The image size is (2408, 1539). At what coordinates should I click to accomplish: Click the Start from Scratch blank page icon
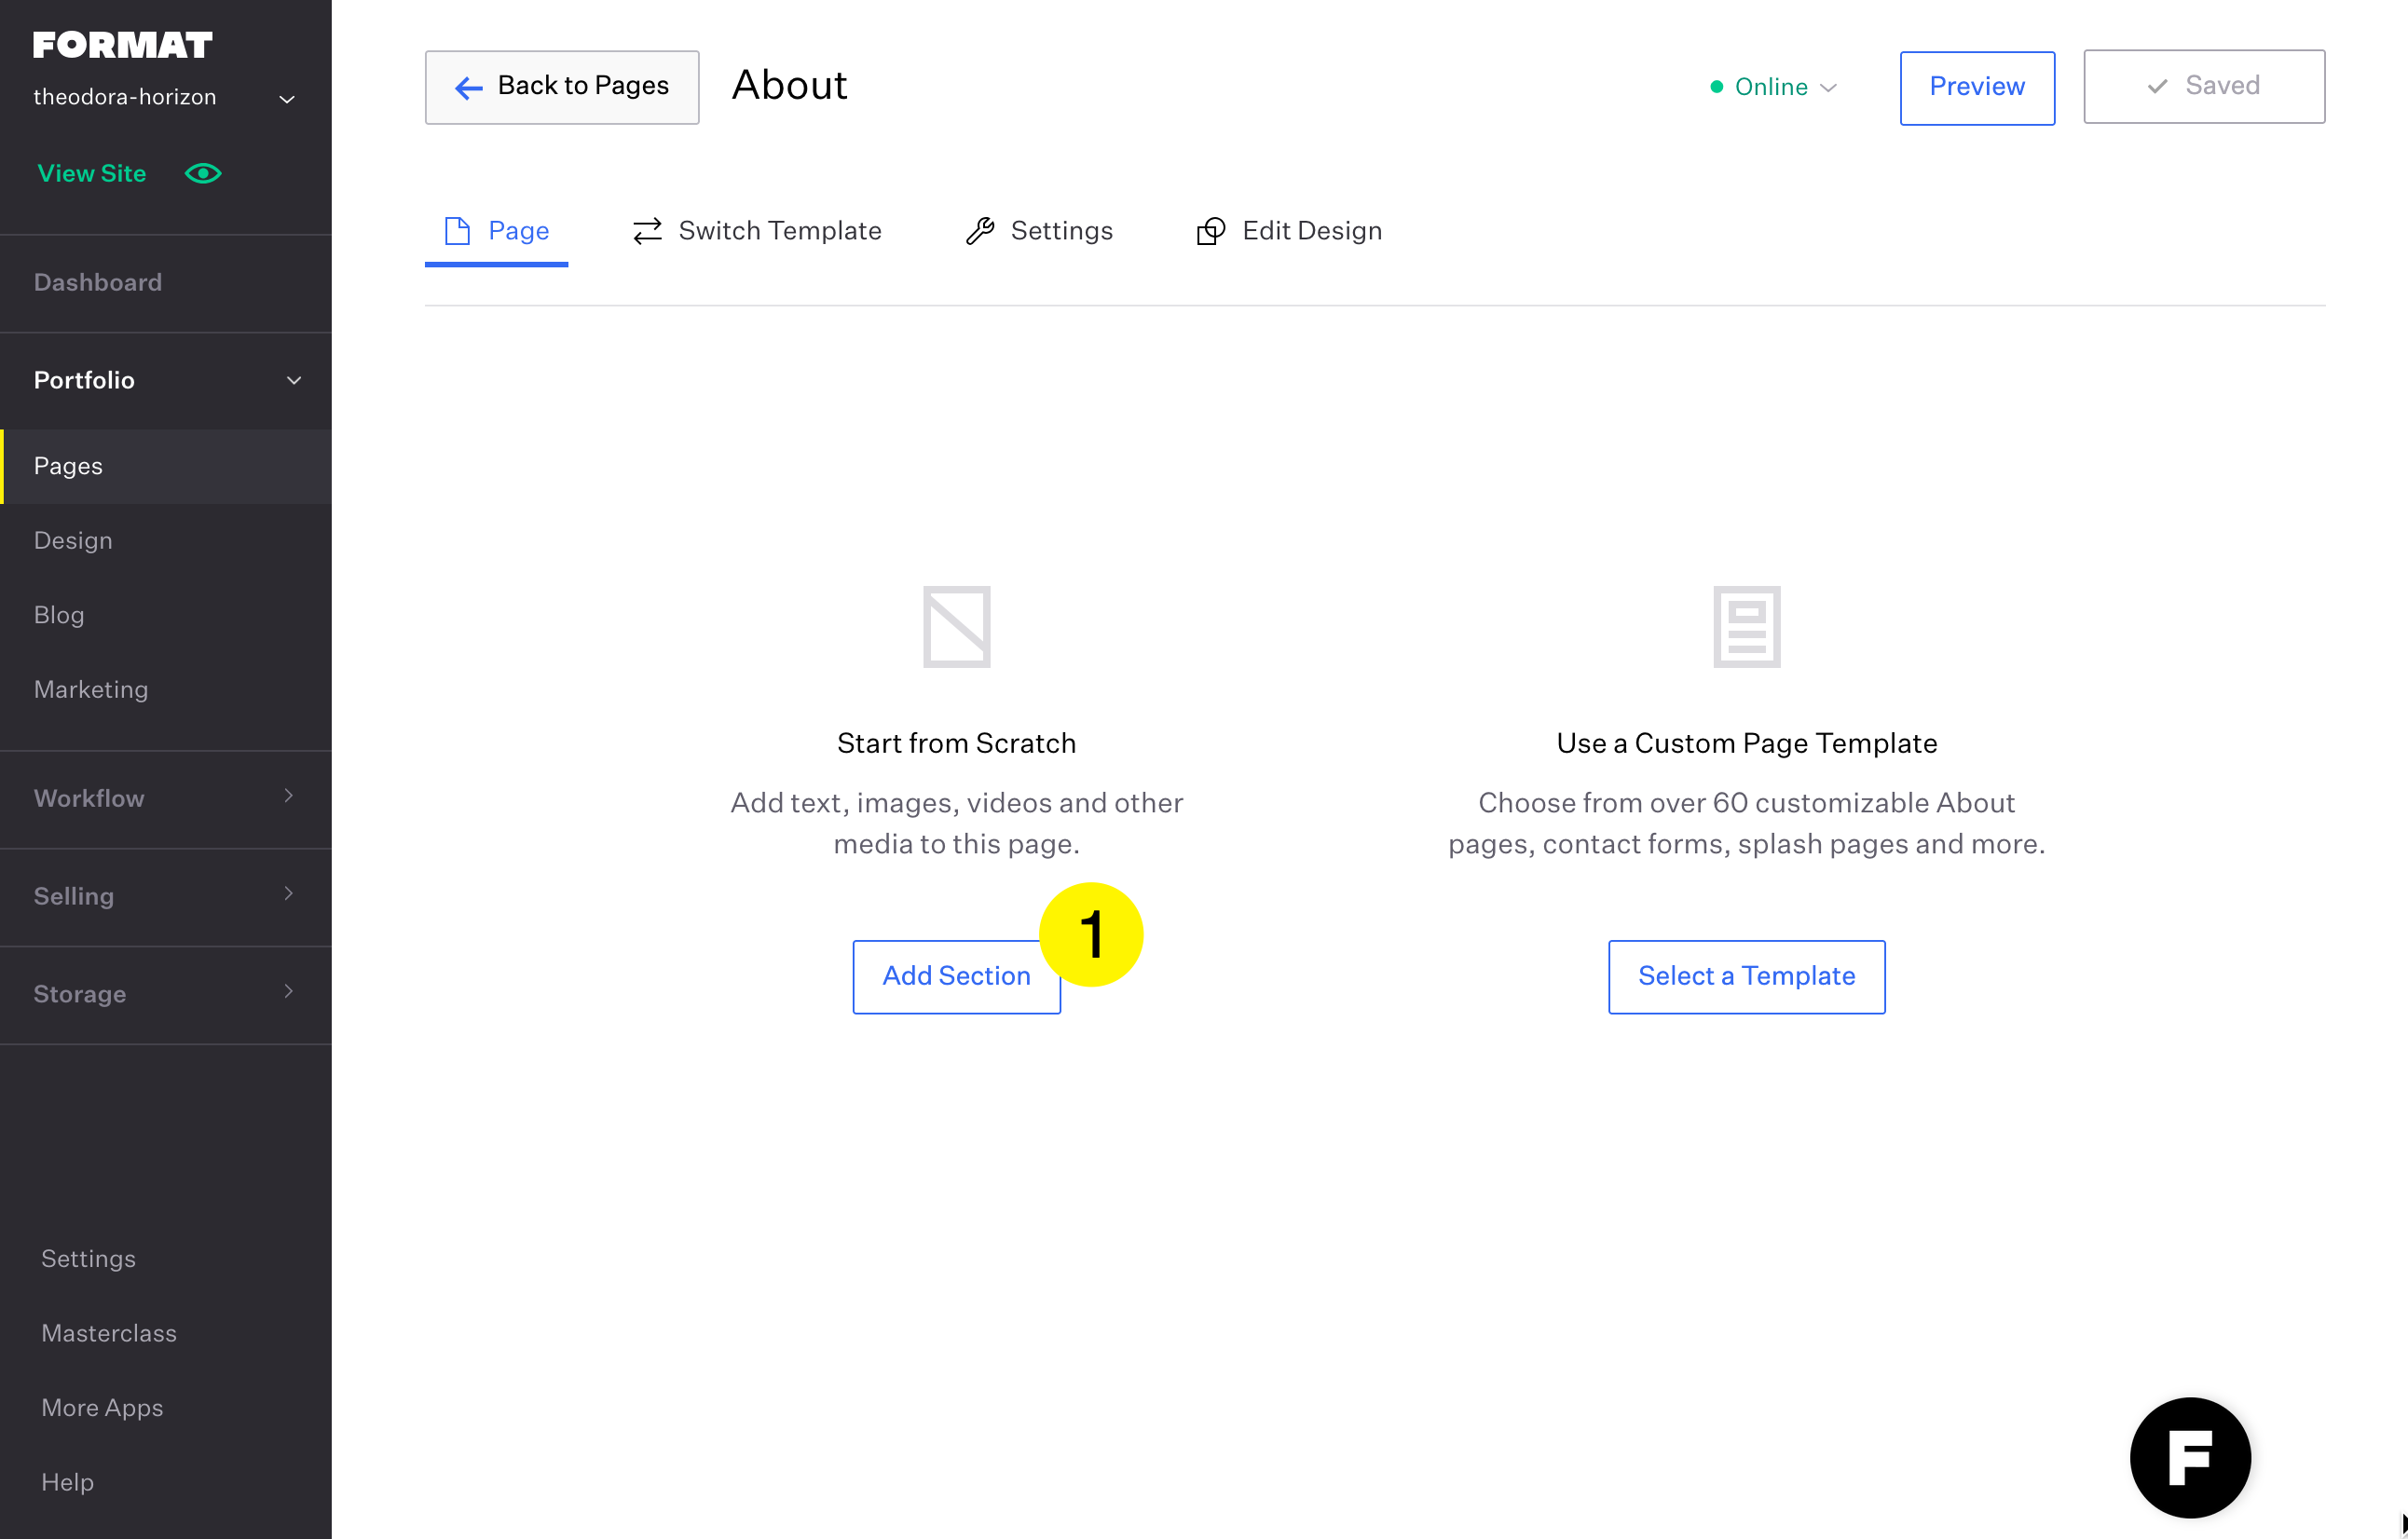pyautogui.click(x=956, y=627)
